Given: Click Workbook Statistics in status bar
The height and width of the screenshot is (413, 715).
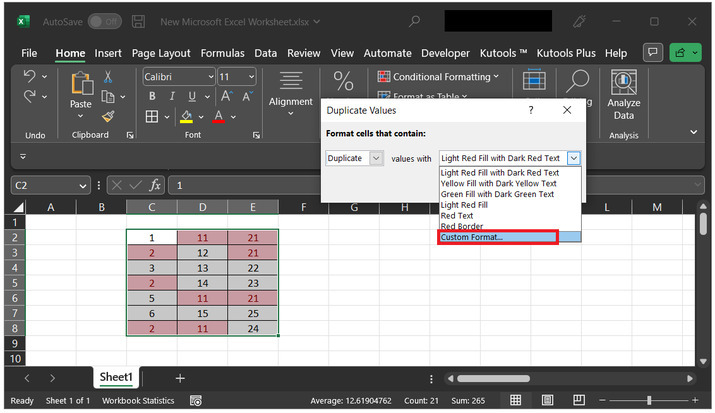Looking at the screenshot, I should (138, 401).
